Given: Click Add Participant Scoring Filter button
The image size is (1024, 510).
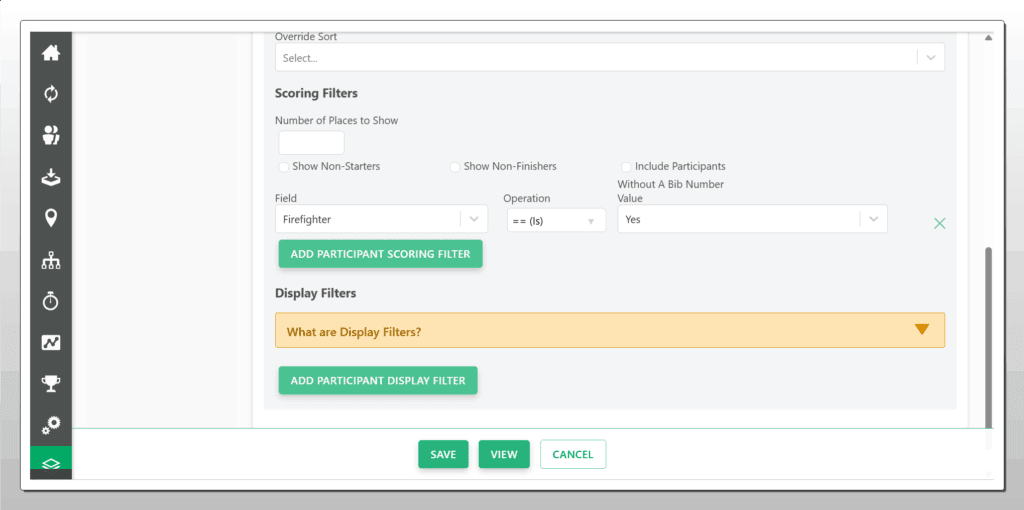Looking at the screenshot, I should 380,254.
